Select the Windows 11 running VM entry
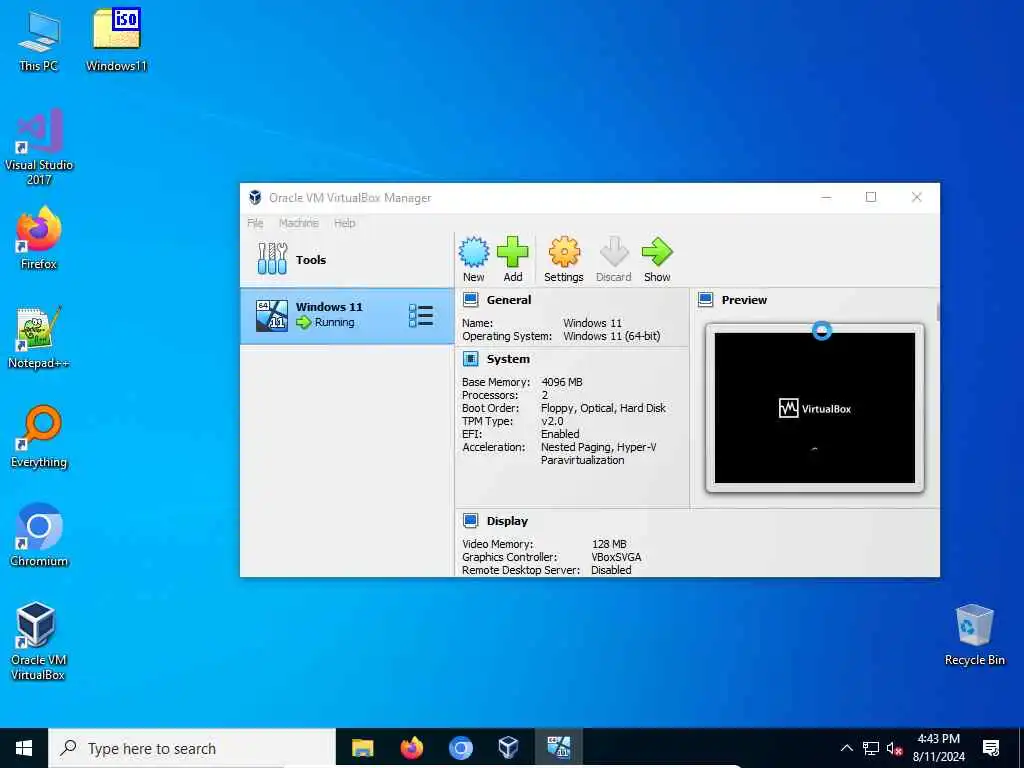This screenshot has height=768, width=1024. [x=347, y=315]
